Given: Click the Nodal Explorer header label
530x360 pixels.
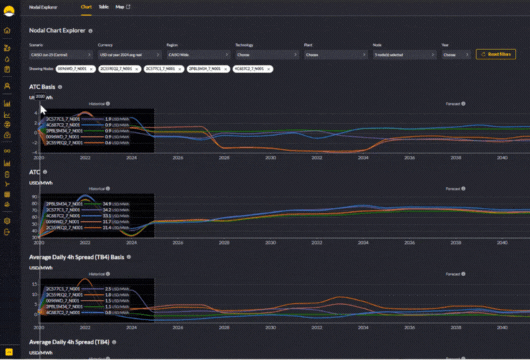Looking at the screenshot, I should (x=43, y=7).
